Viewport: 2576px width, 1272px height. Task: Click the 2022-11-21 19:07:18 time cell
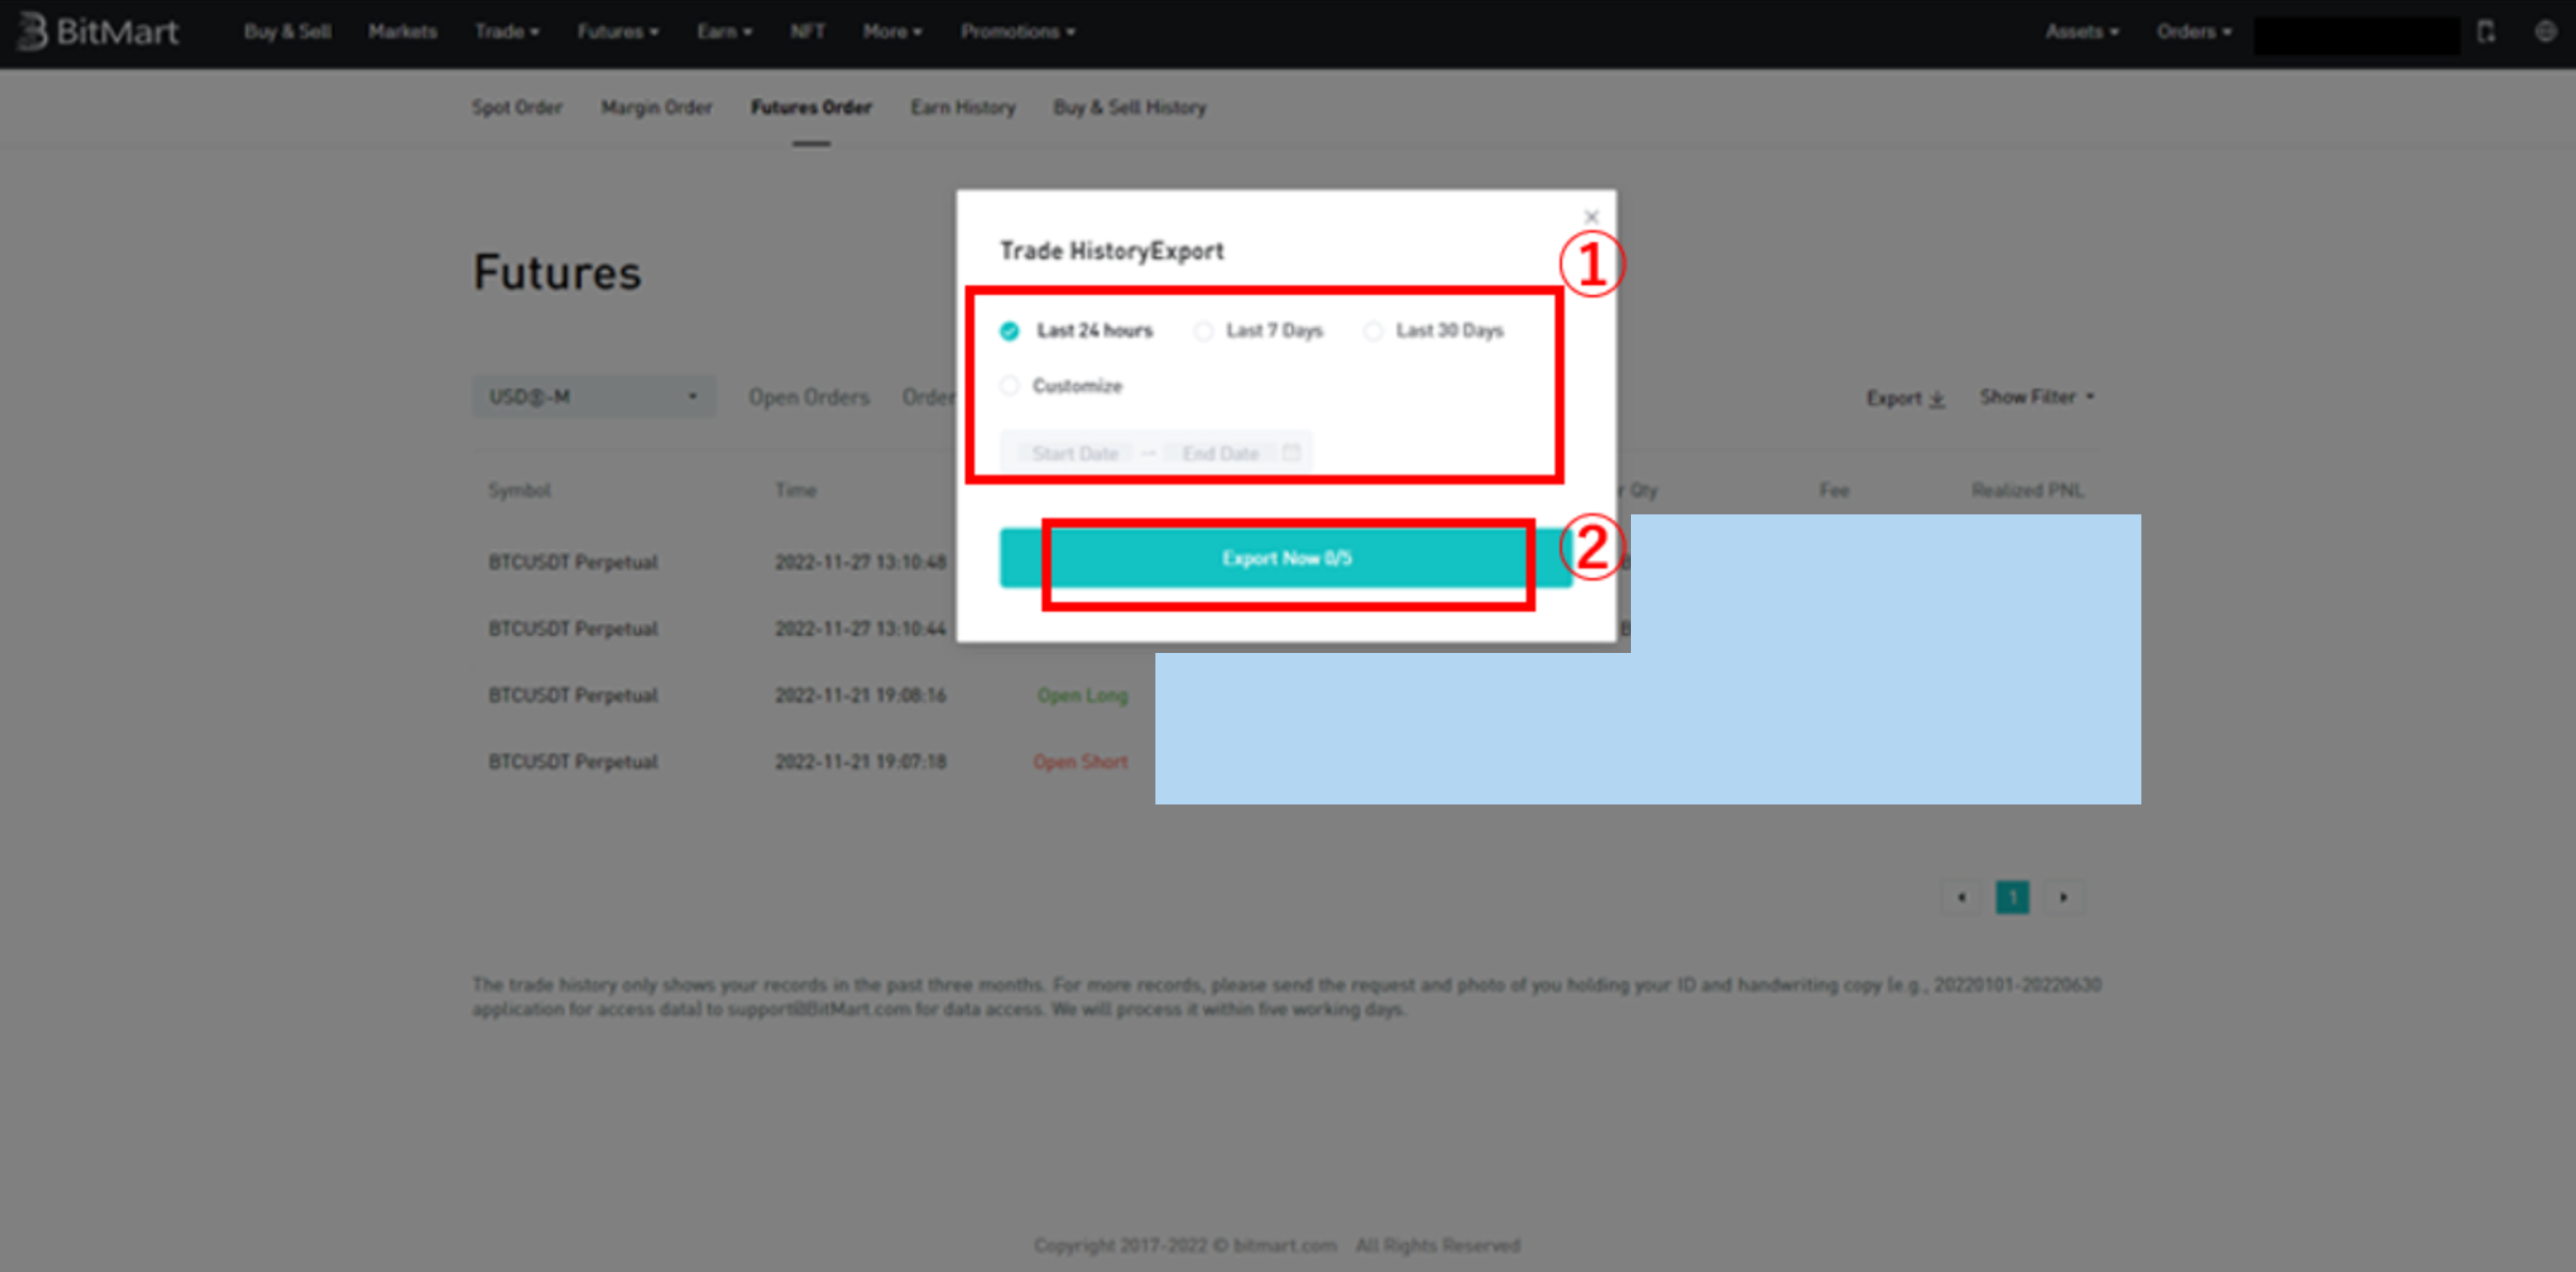coord(860,762)
